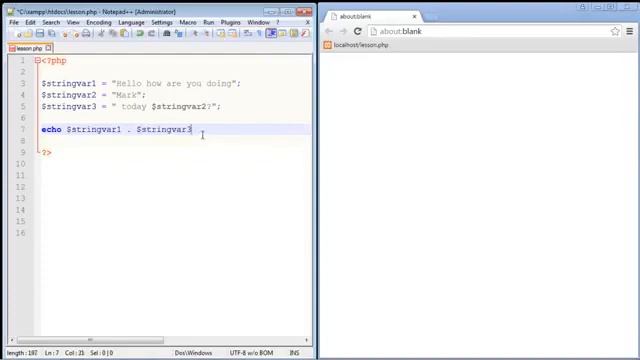Open the Language menu
Image resolution: width=640 pixels, height=360 pixels.
click(x=131, y=22)
